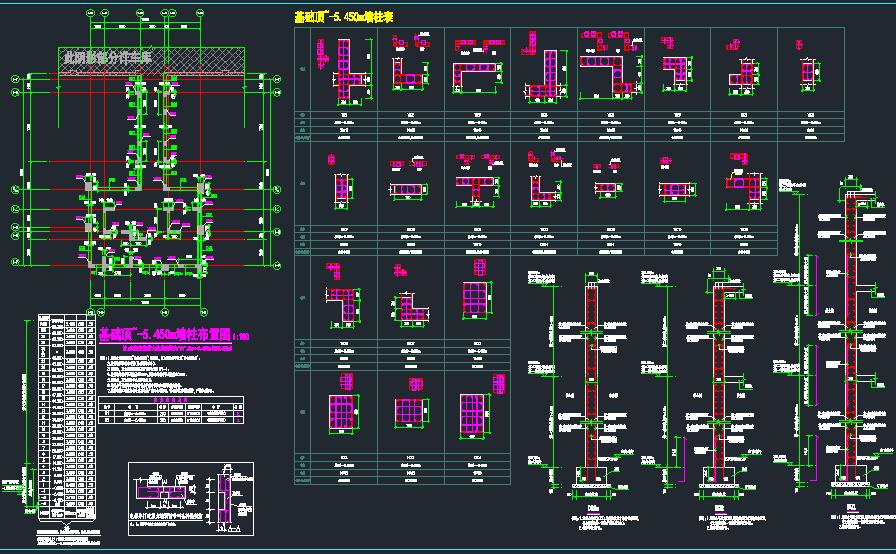Click the tallest rightmost column elevation detail
The width and height of the screenshot is (896, 554).
(x=851, y=340)
